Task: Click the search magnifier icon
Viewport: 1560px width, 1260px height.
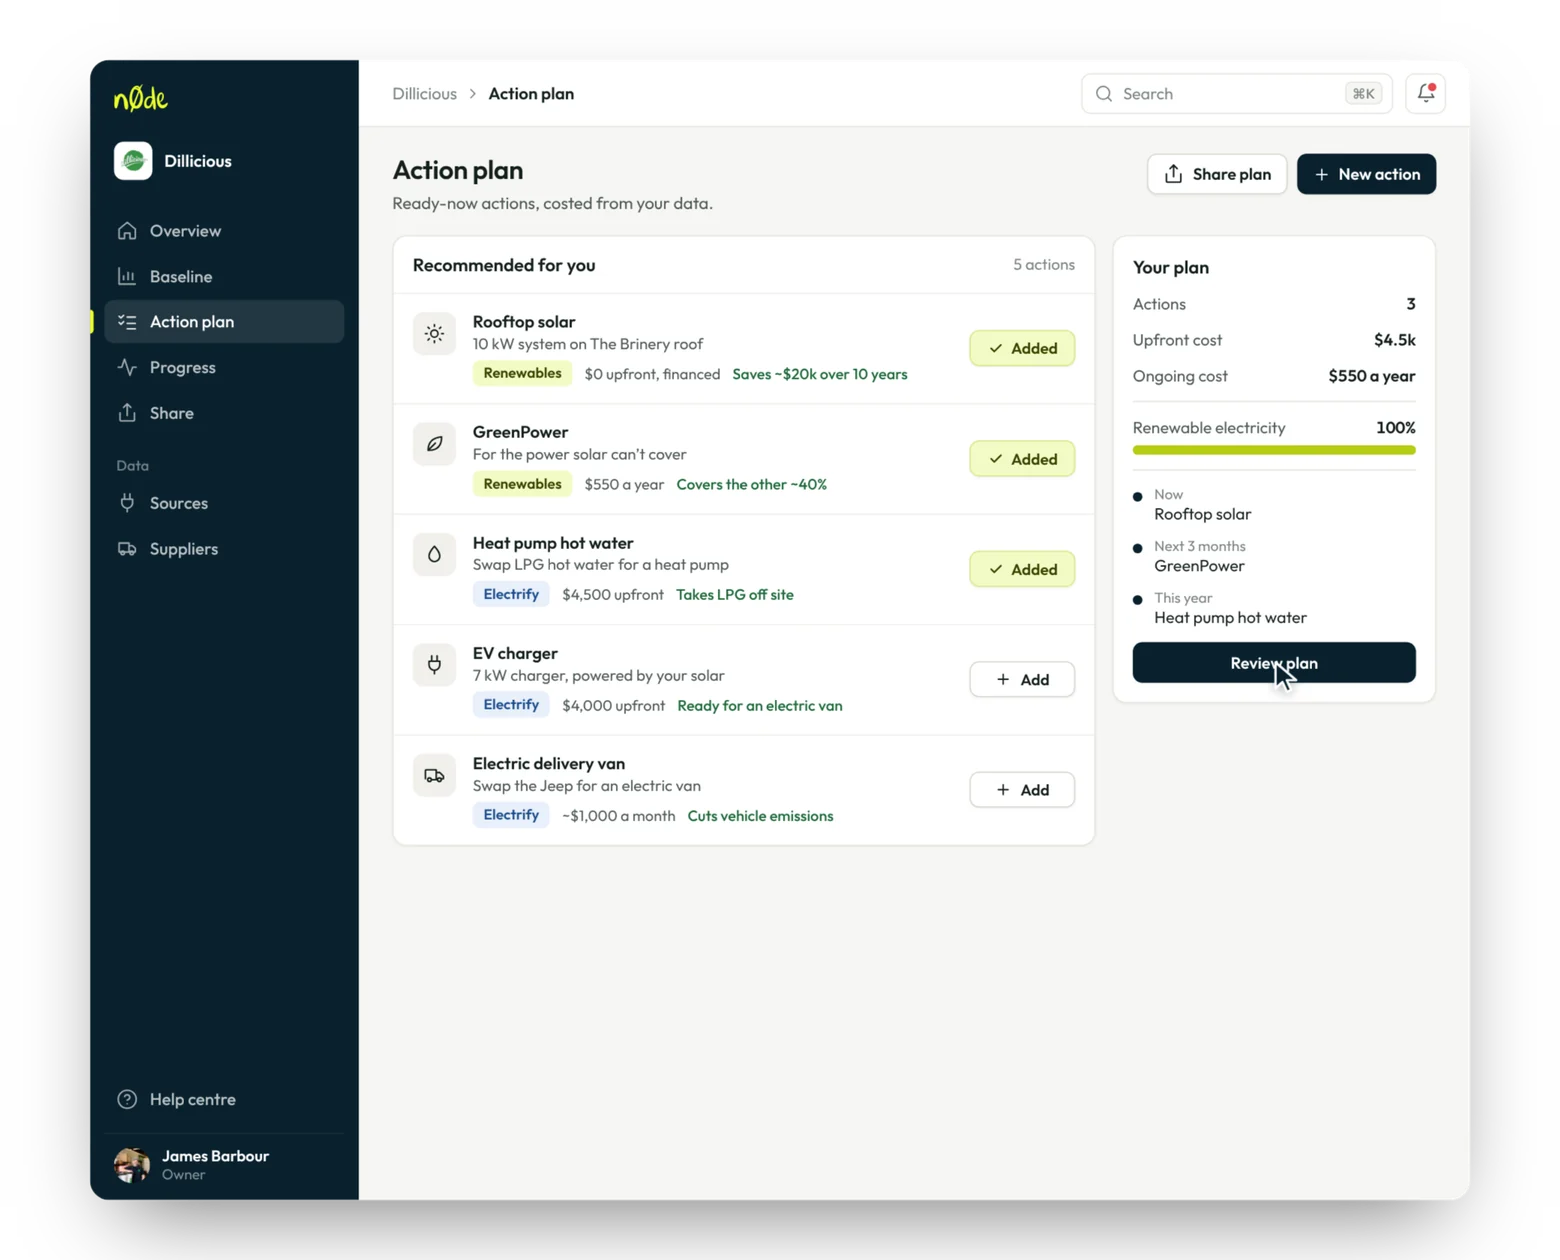Action: [x=1104, y=93]
